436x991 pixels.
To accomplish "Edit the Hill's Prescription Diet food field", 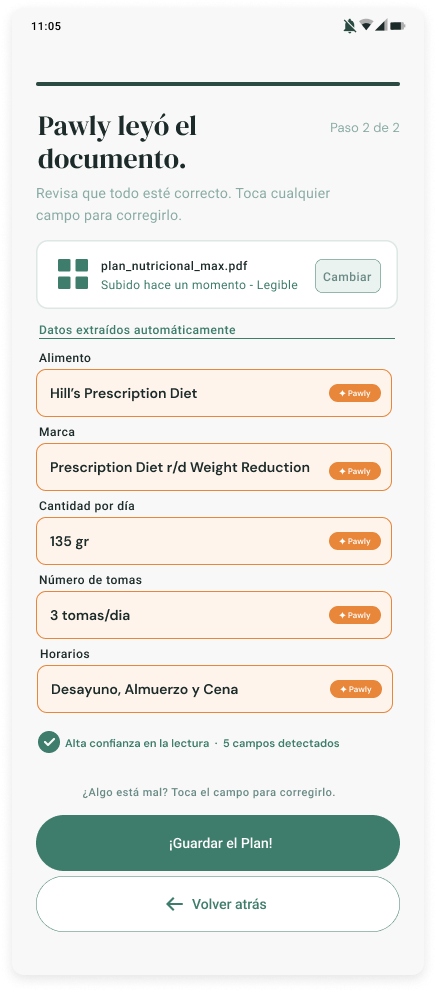I will 214,393.
